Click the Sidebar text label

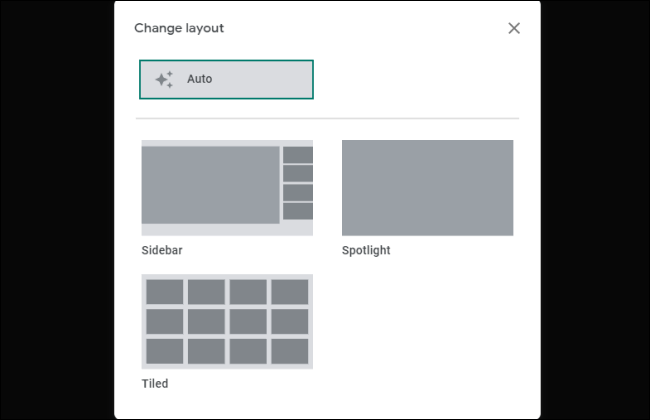pyautogui.click(x=162, y=250)
